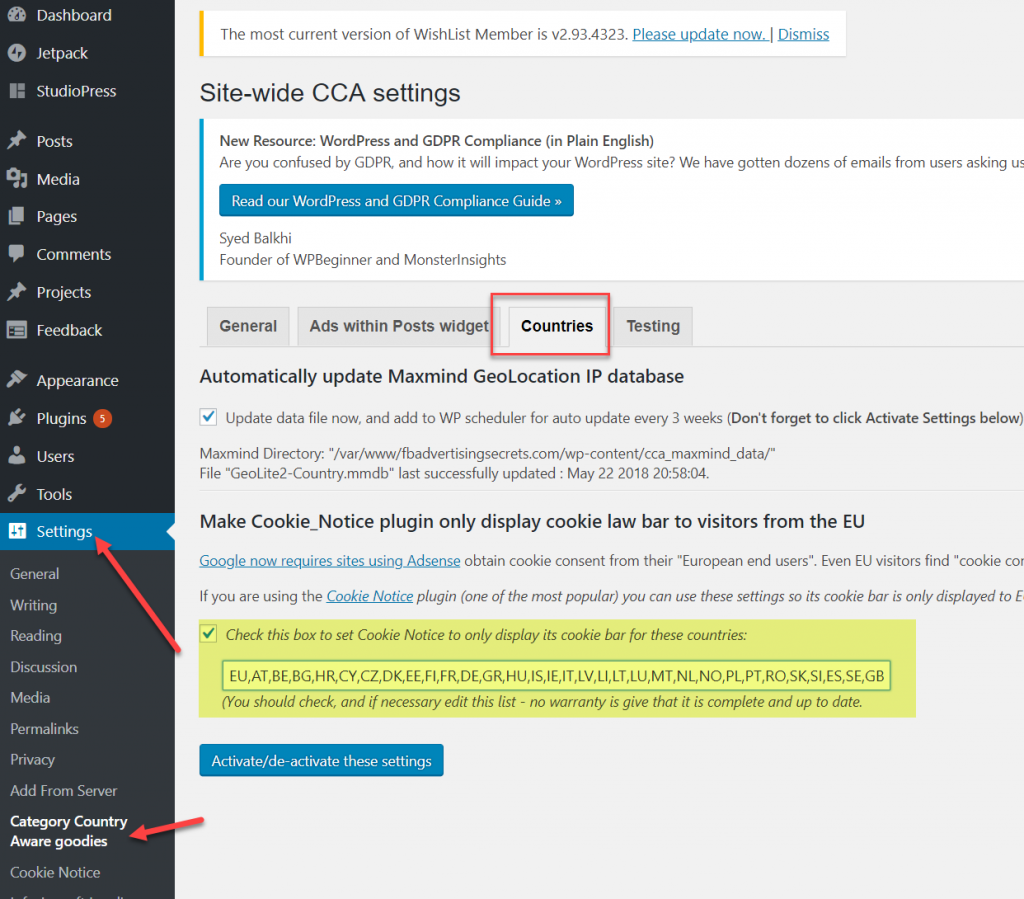Open Add From Server submenu
1024x899 pixels.
tap(63, 790)
